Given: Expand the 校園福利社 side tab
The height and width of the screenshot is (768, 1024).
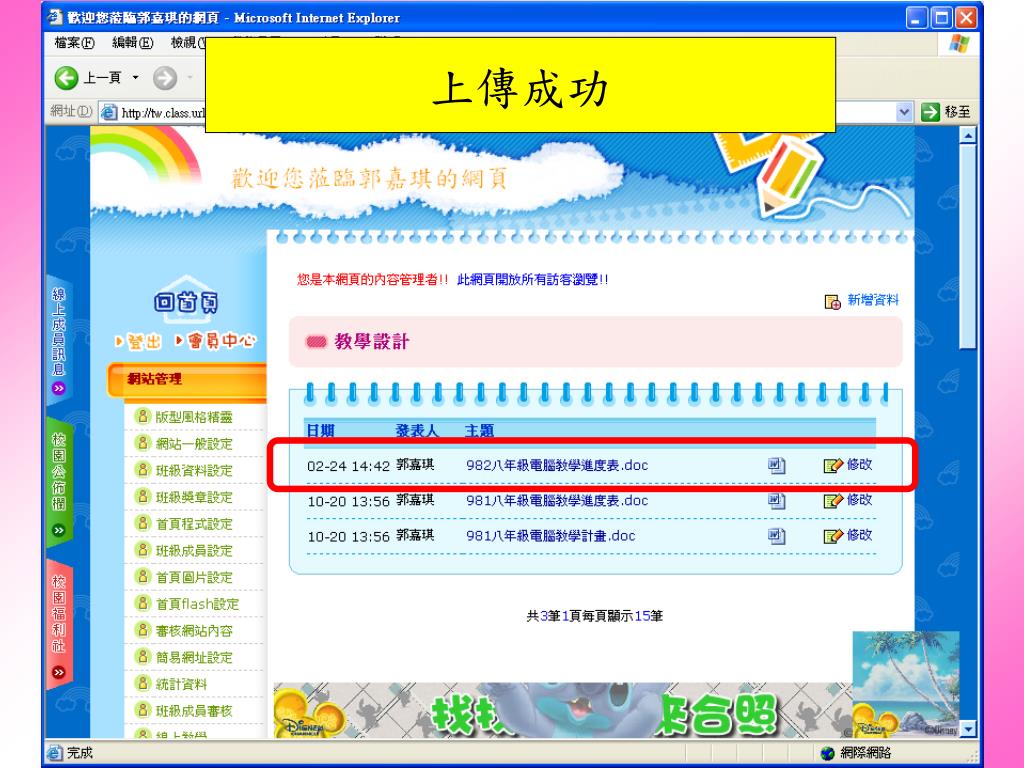Looking at the screenshot, I should coord(59,625).
